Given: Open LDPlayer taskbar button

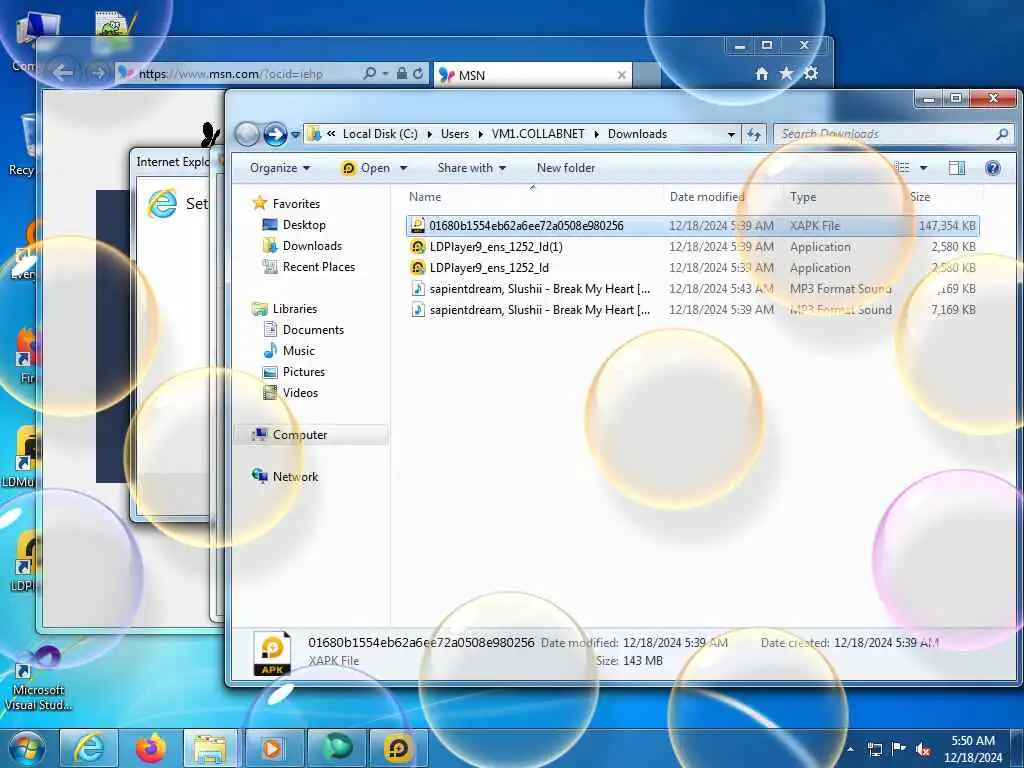Looking at the screenshot, I should [x=398, y=748].
